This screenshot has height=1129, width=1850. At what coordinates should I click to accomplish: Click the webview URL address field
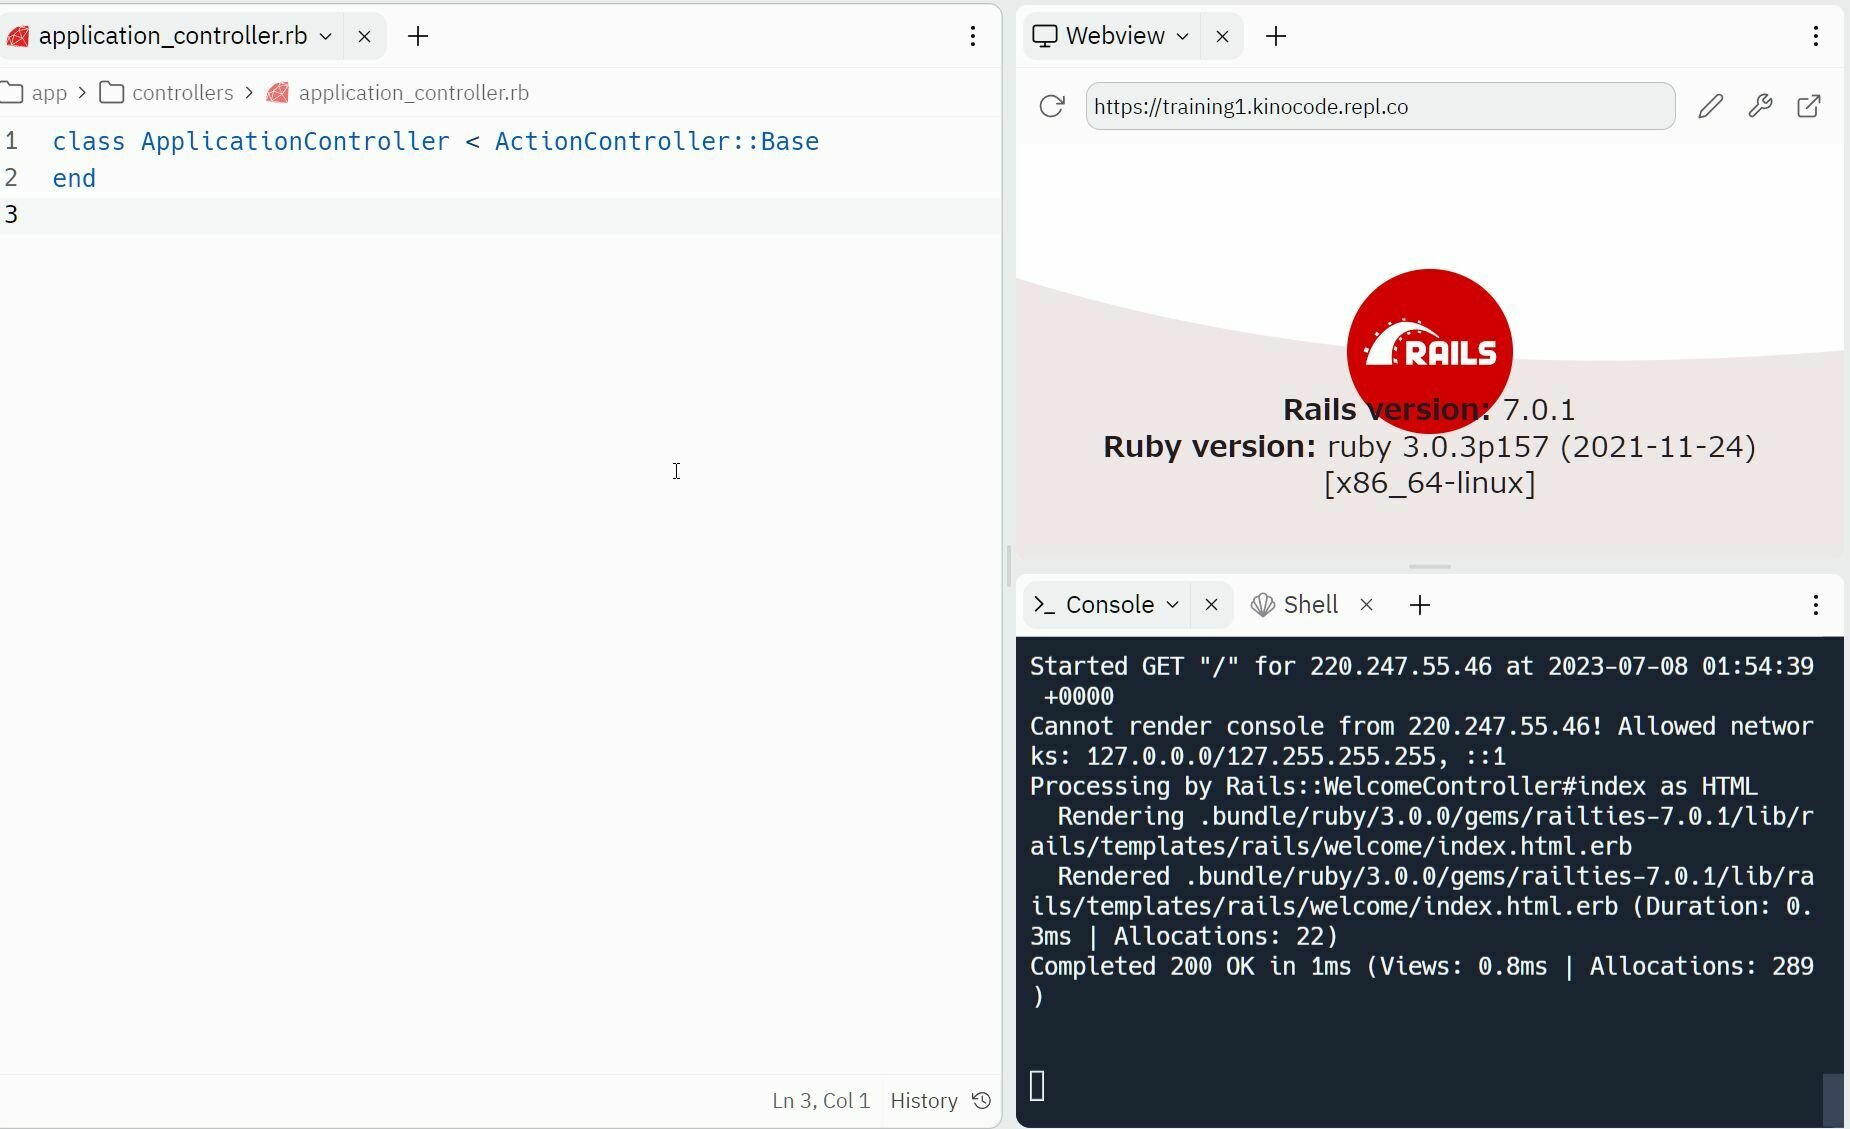[1380, 106]
